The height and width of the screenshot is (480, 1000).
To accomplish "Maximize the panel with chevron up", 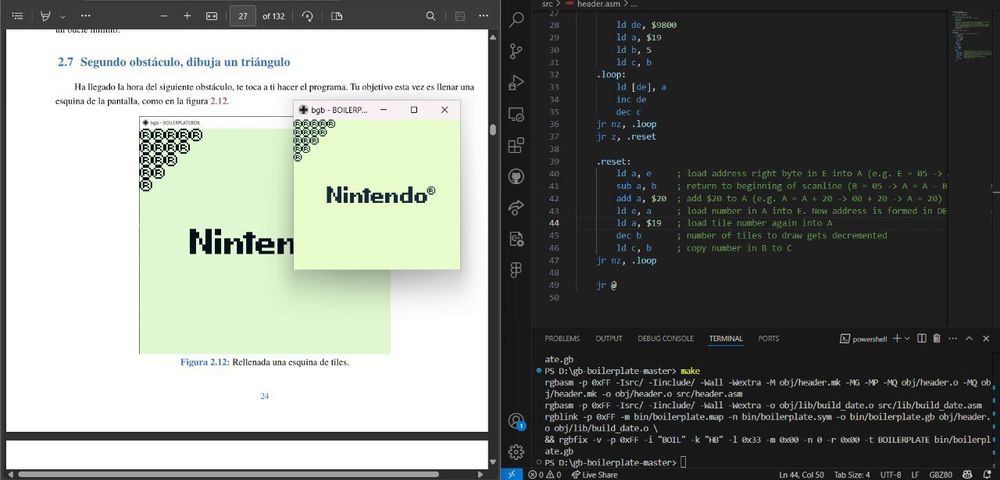I will pos(969,338).
